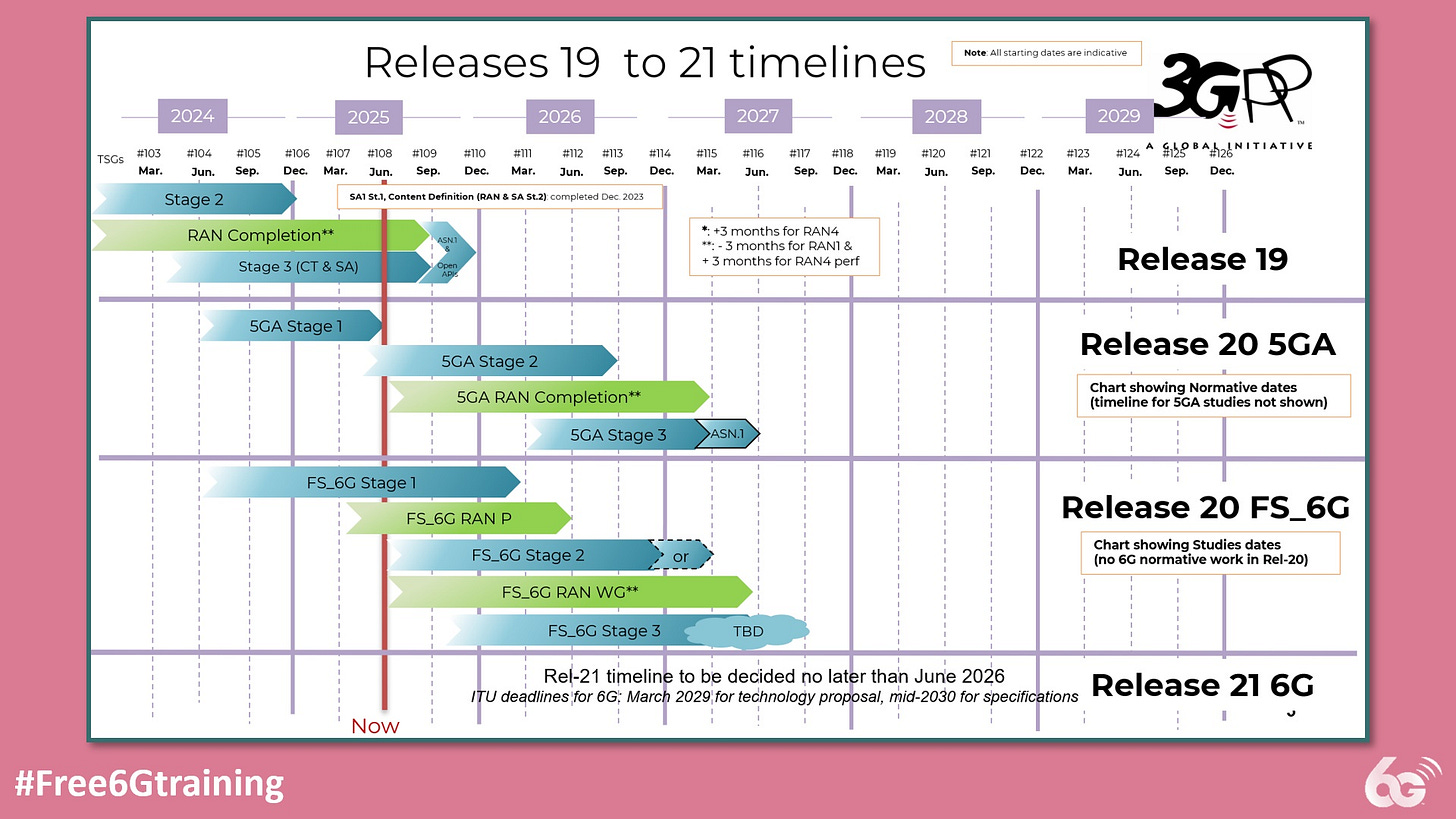
Task: Click the Release 19 'Stage 2' bar
Action: pos(195,199)
